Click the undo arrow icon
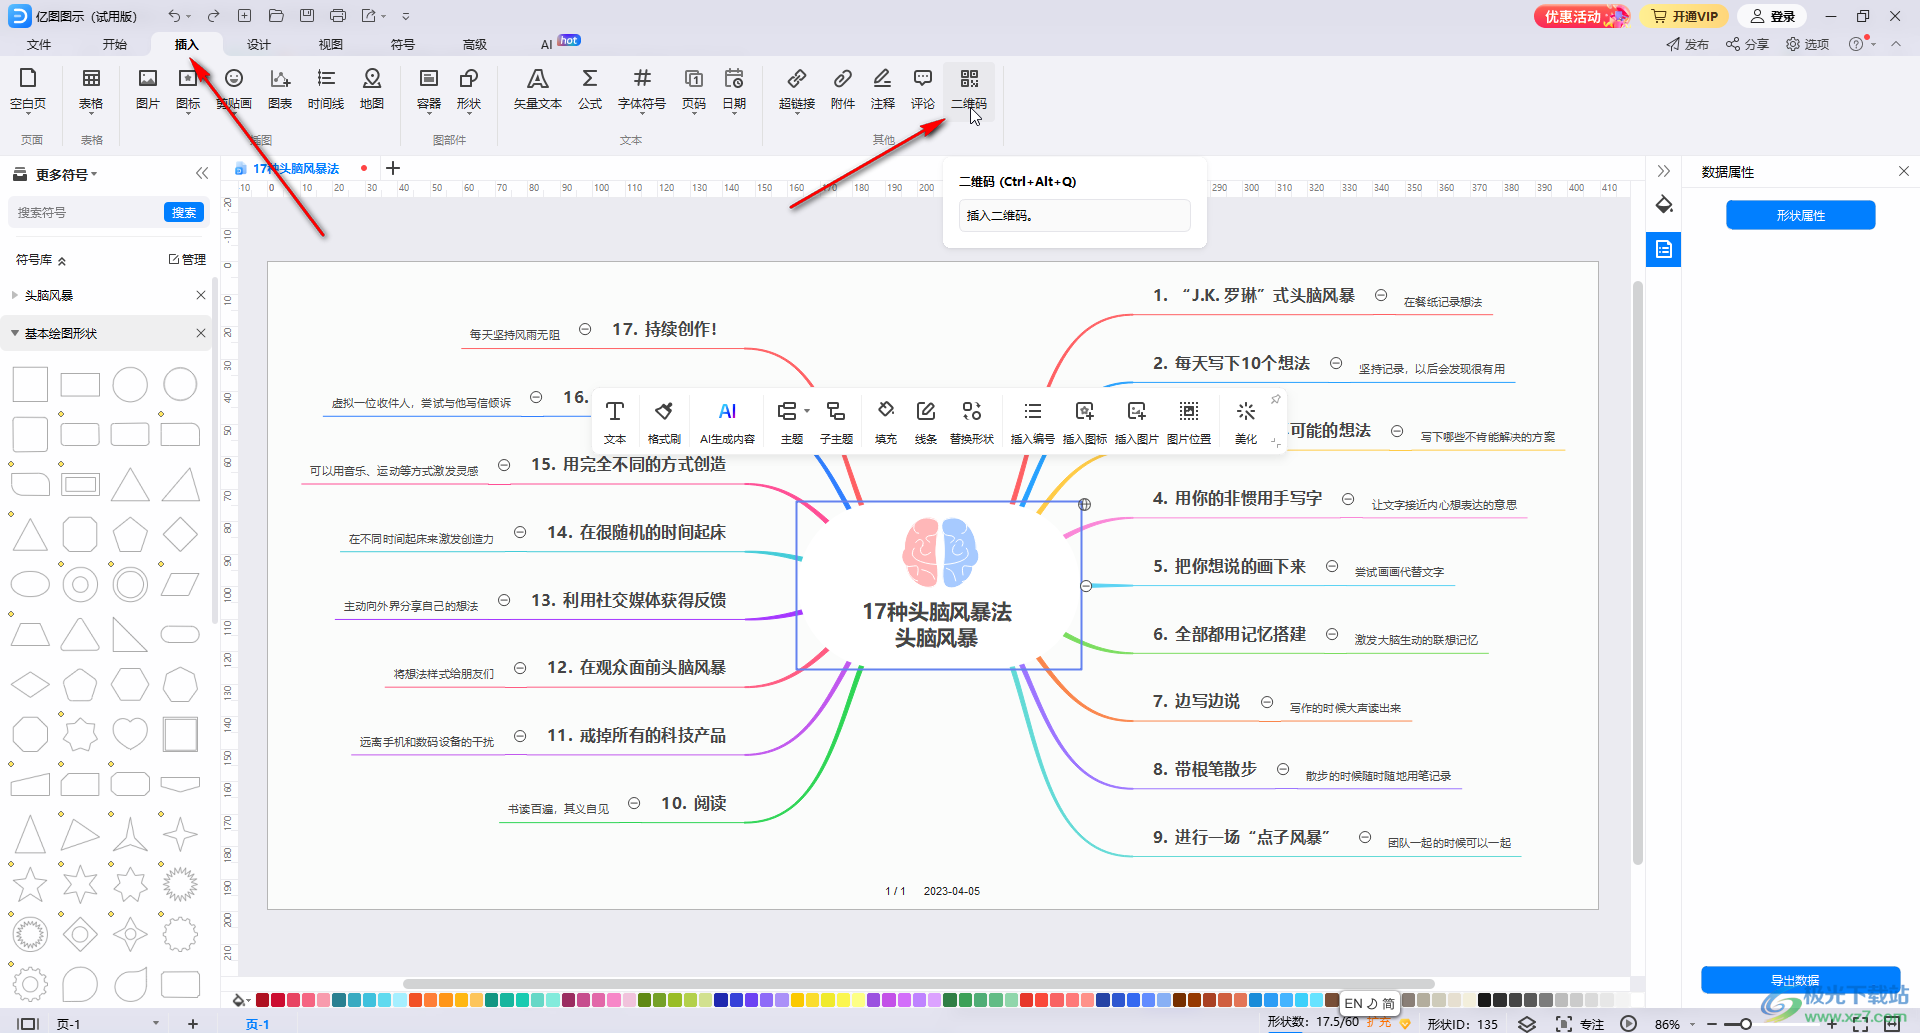1920x1033 pixels. 175,16
